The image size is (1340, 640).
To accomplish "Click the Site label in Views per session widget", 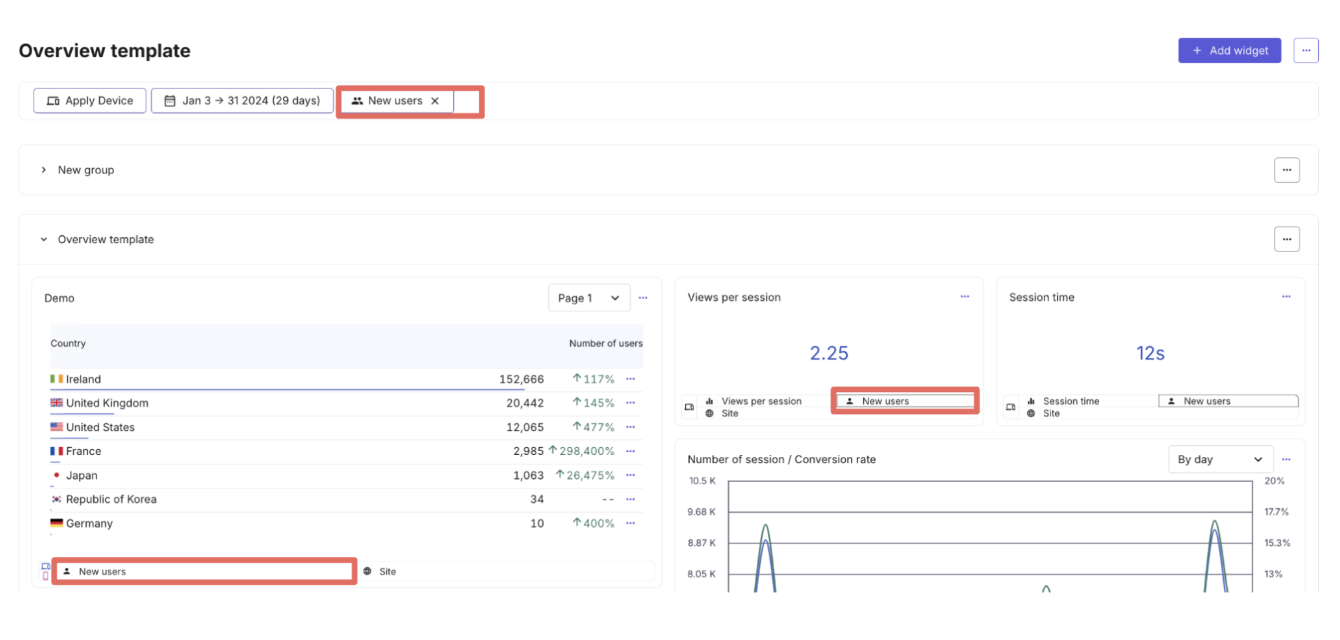I will (730, 413).
